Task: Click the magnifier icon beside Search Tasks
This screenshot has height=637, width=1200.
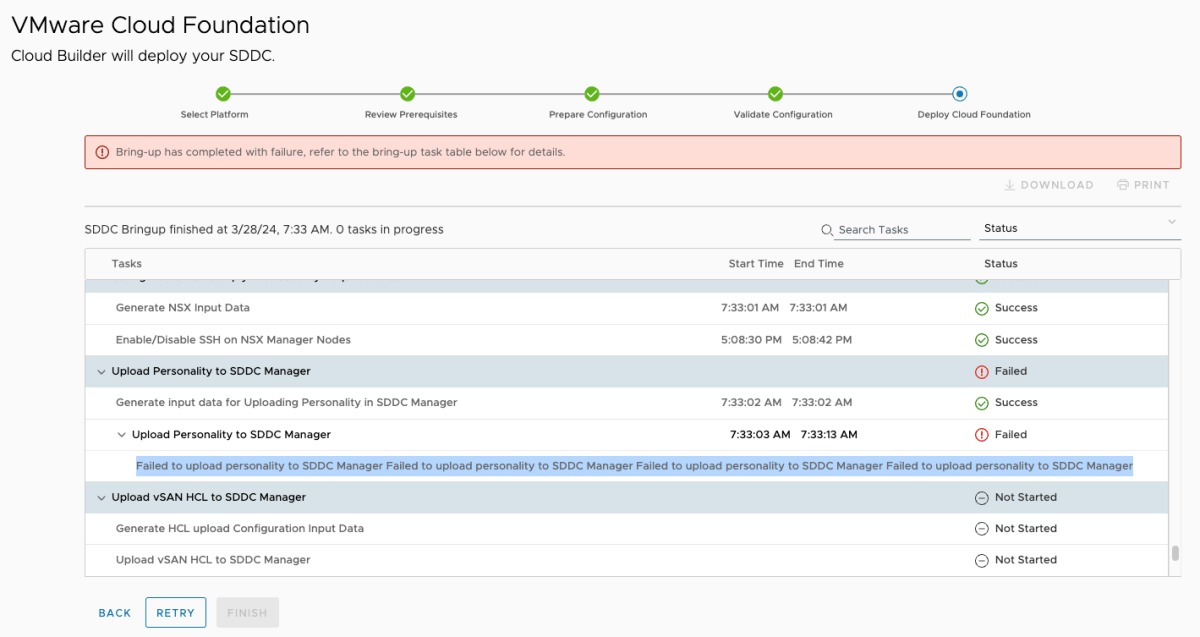Action: (x=827, y=230)
